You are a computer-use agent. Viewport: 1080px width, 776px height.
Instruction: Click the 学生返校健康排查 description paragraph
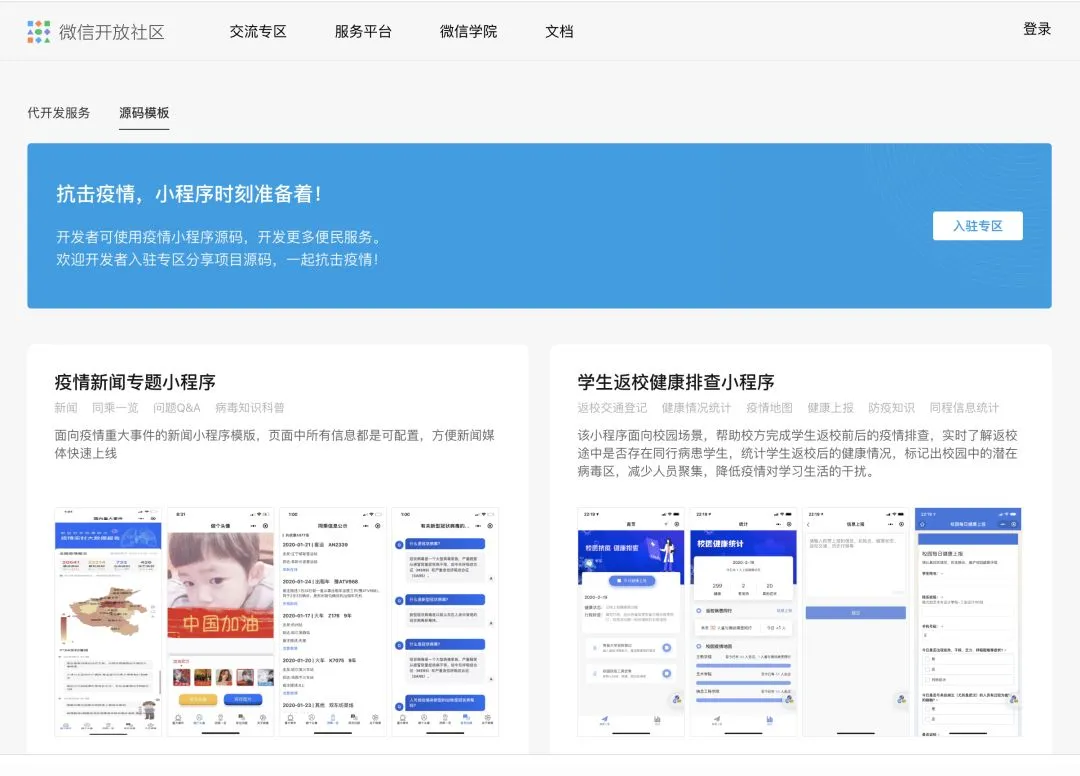pos(797,453)
